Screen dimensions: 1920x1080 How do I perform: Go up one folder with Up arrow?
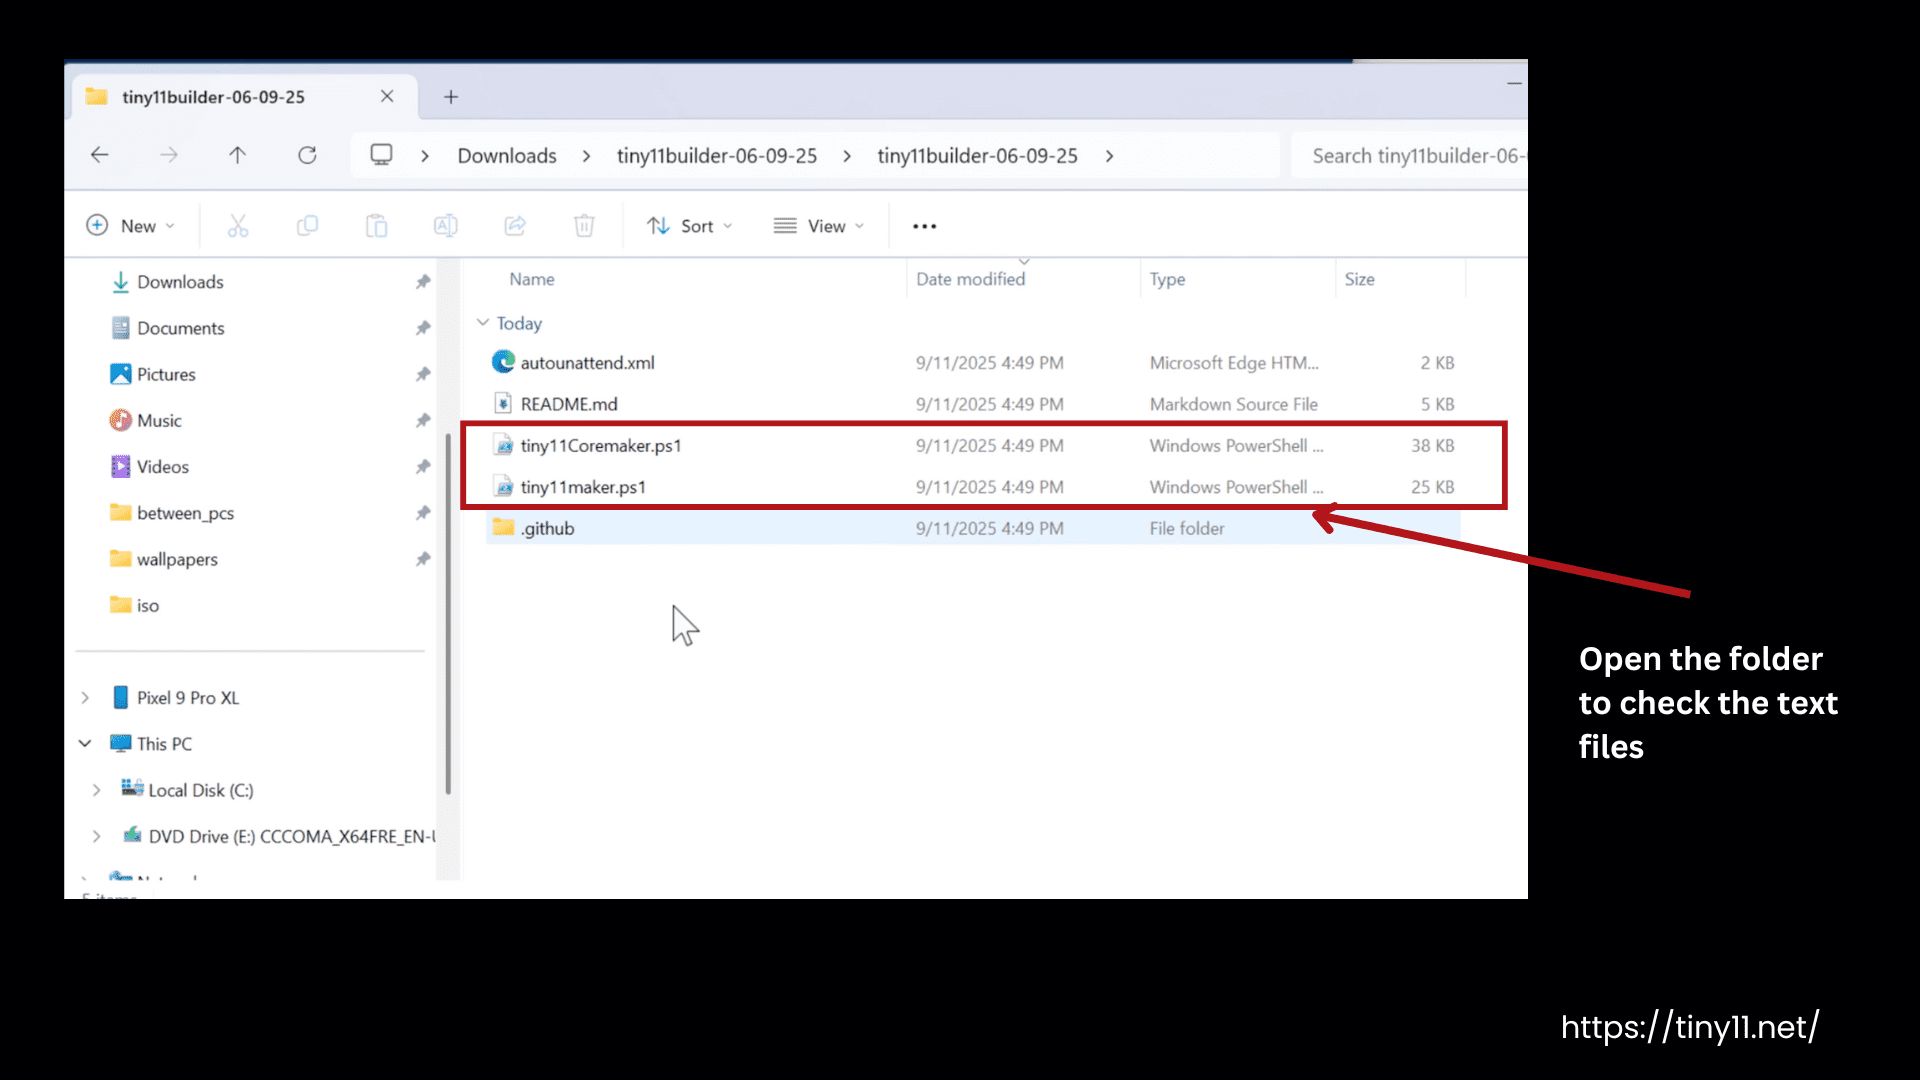(x=237, y=155)
